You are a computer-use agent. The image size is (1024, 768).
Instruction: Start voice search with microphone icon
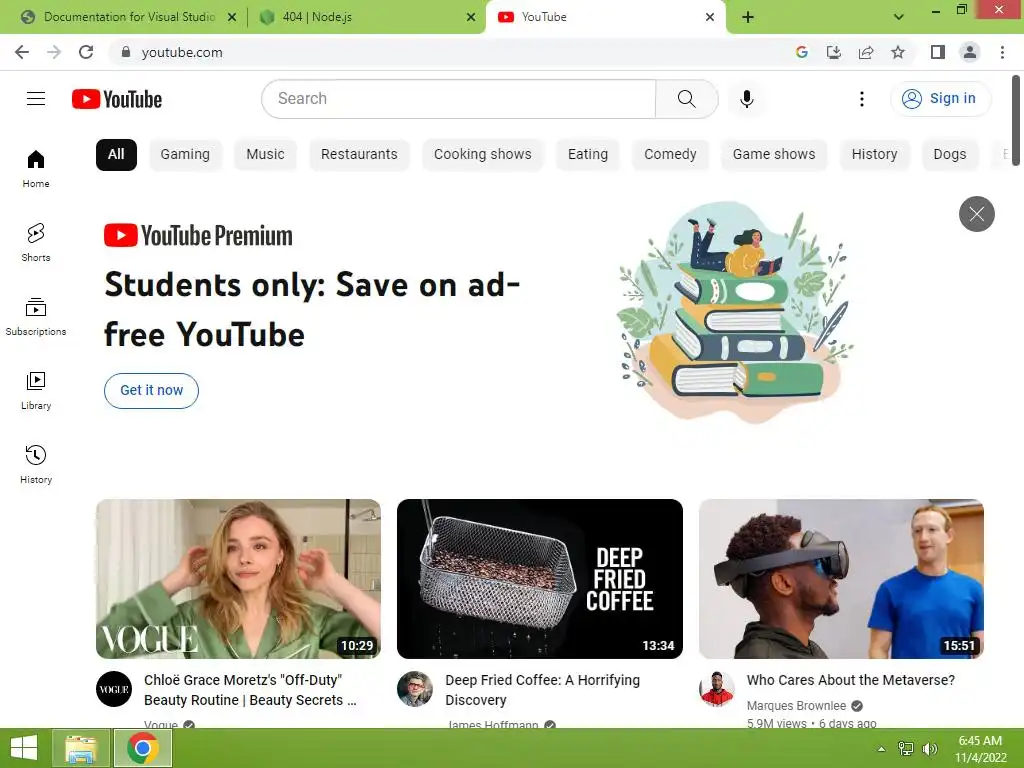click(746, 99)
